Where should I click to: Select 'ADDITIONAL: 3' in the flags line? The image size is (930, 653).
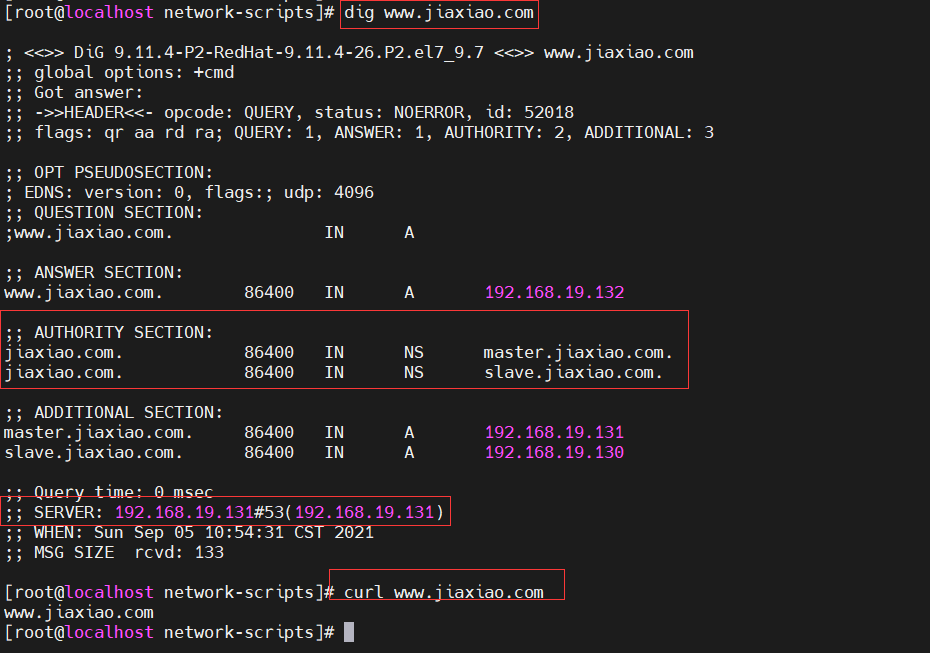tap(649, 133)
